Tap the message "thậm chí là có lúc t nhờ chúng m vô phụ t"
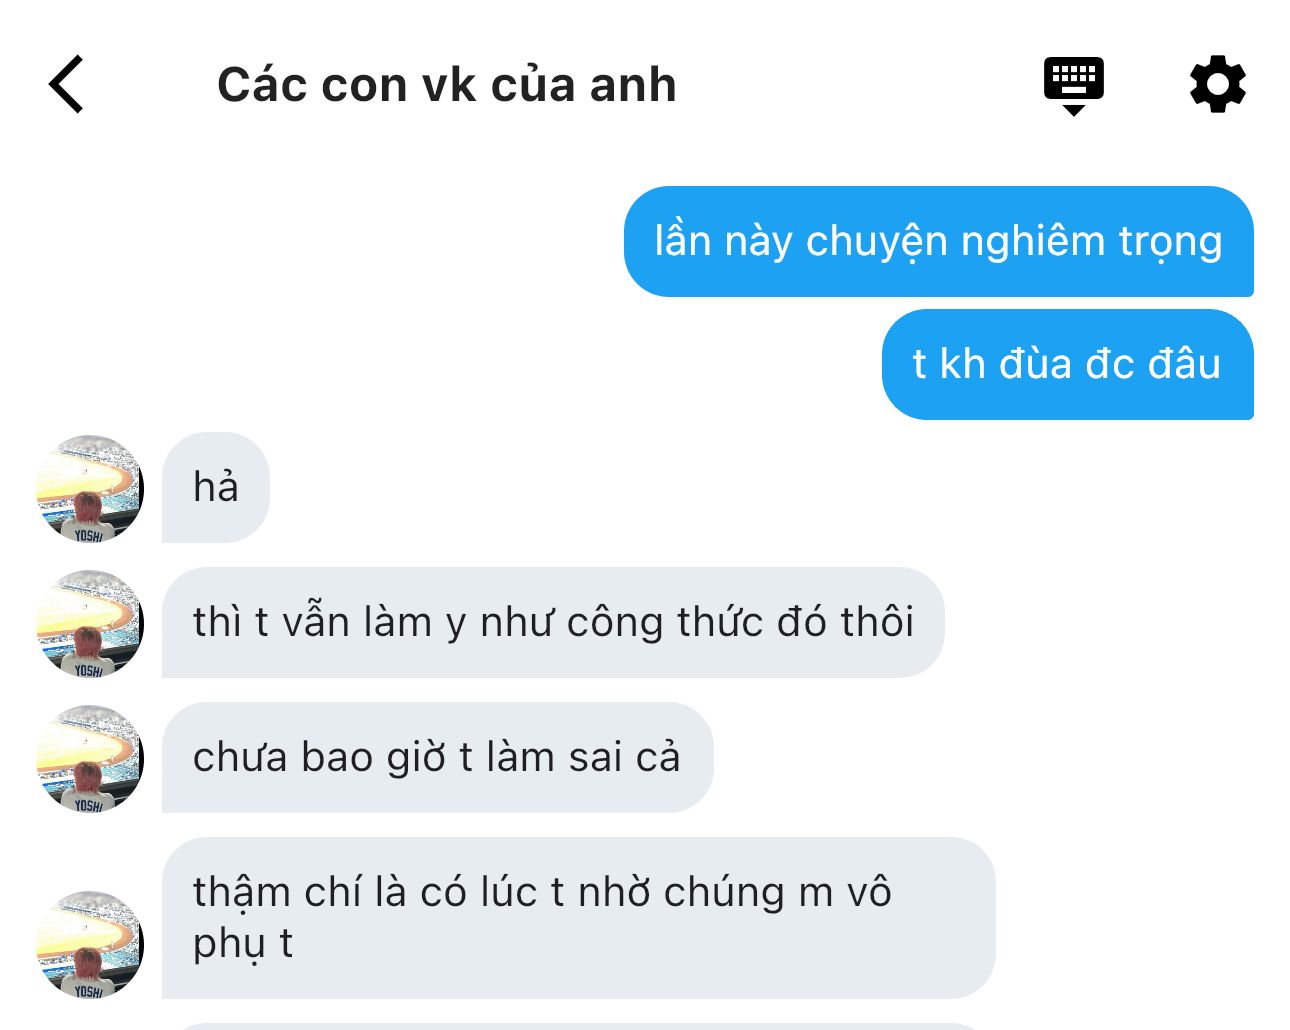The width and height of the screenshot is (1290, 1030). pos(578,918)
